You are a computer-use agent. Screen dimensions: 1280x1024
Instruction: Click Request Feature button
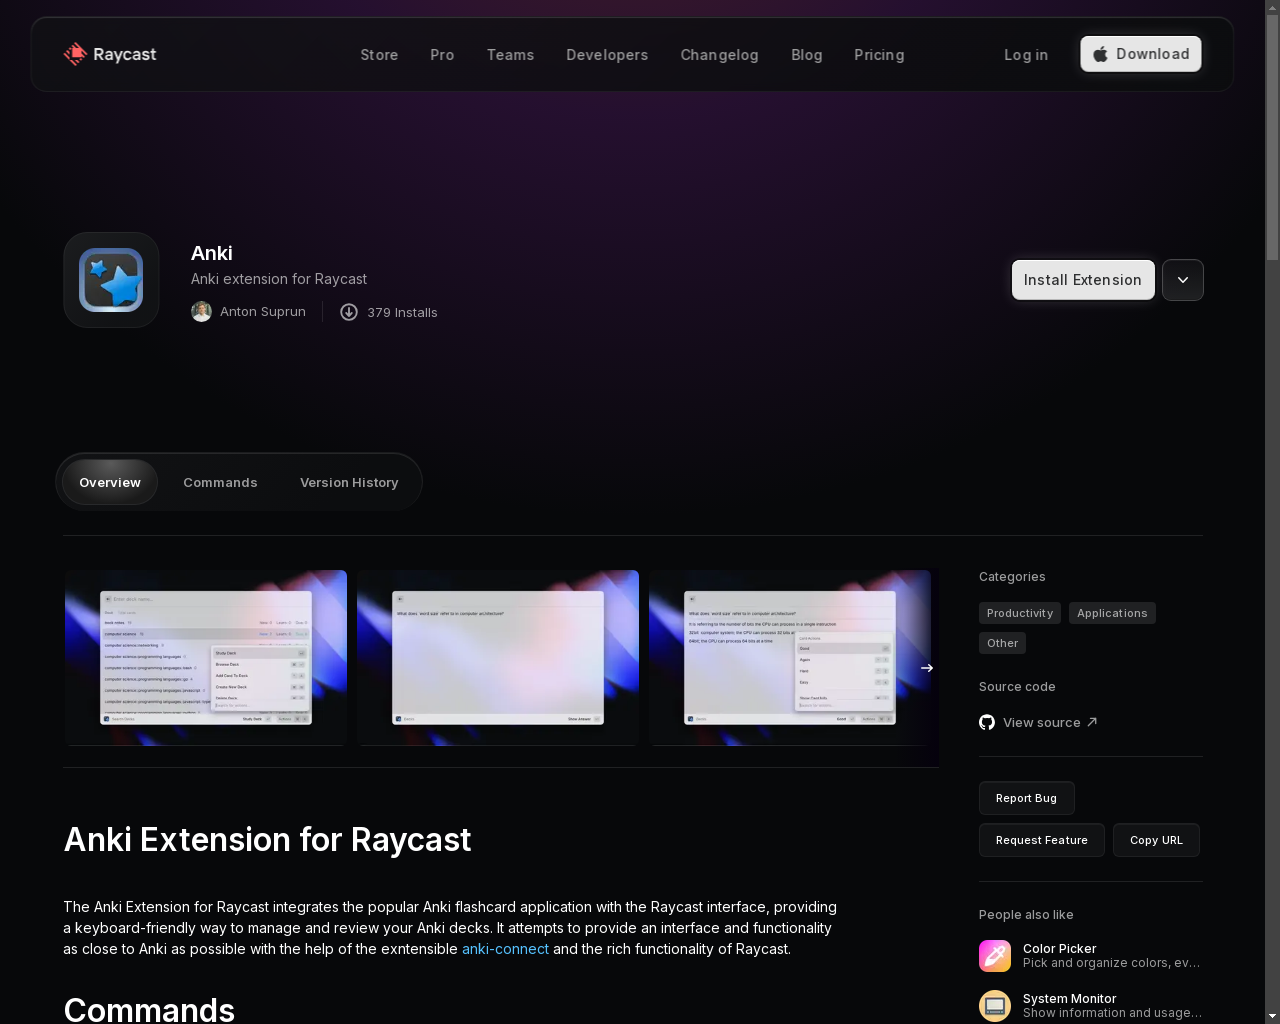[x=1042, y=840]
